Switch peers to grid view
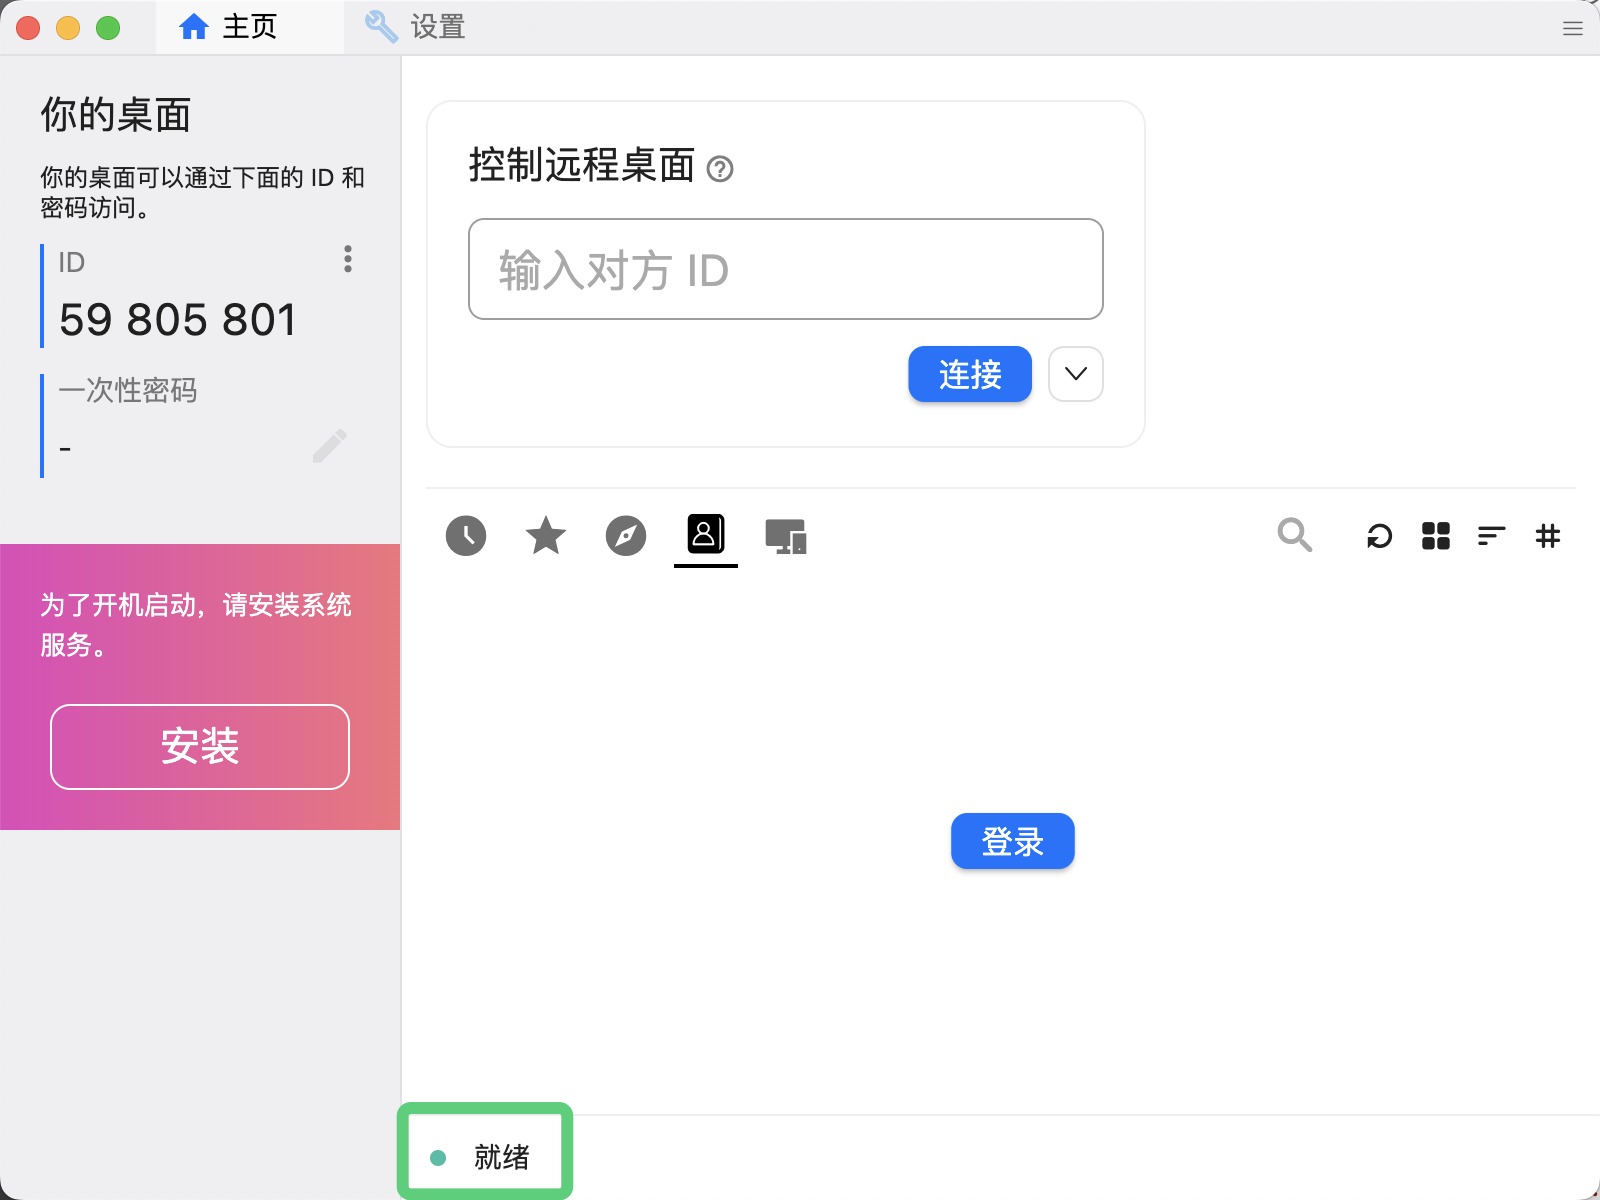 point(1436,536)
